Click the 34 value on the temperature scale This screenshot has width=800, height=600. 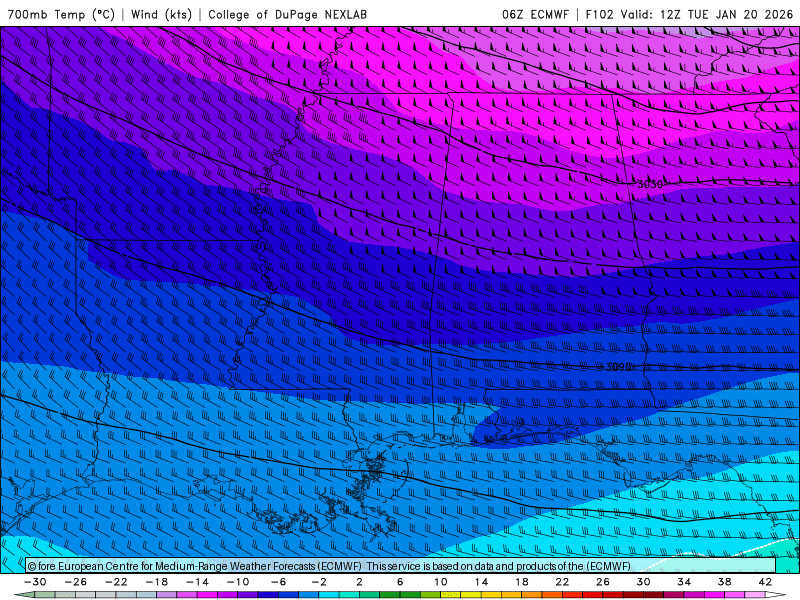point(684,582)
